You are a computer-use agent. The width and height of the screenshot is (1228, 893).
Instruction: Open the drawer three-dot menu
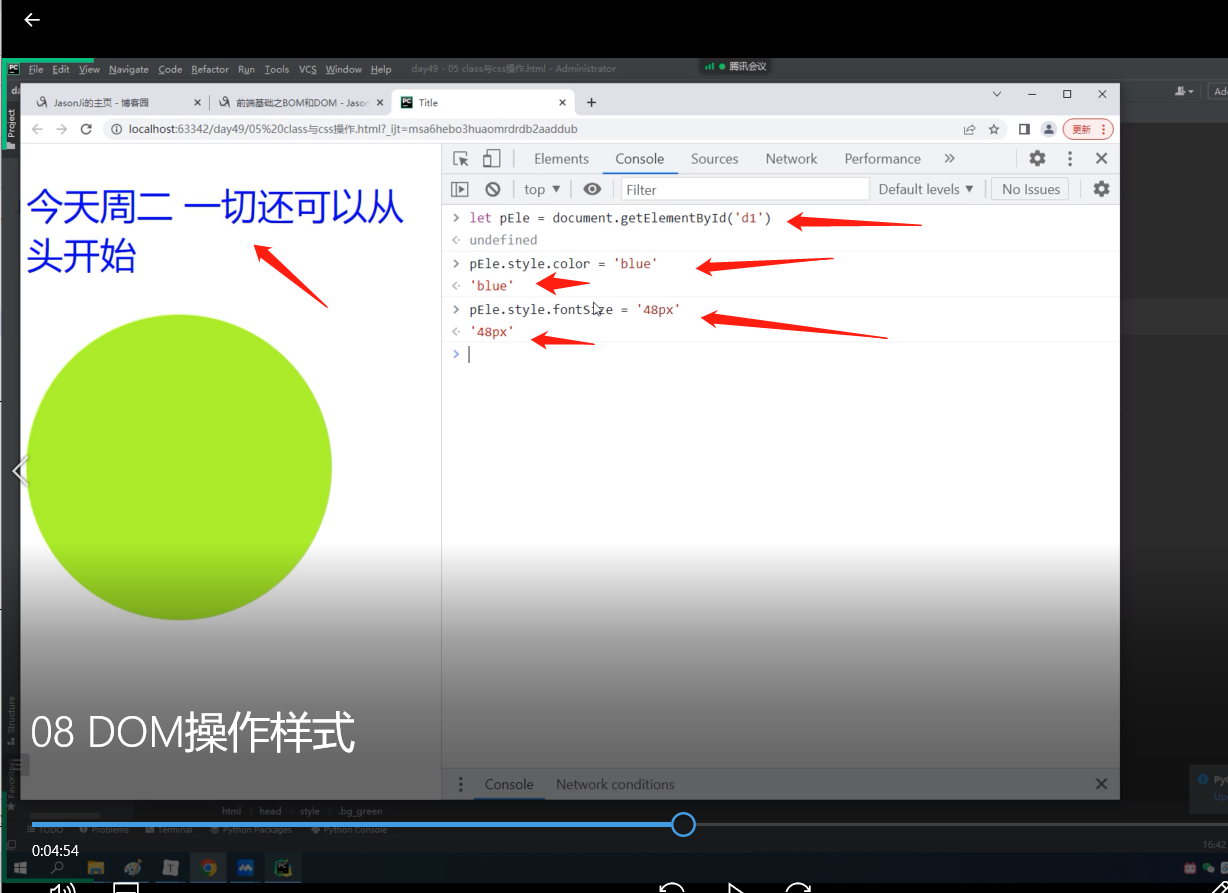[x=460, y=784]
